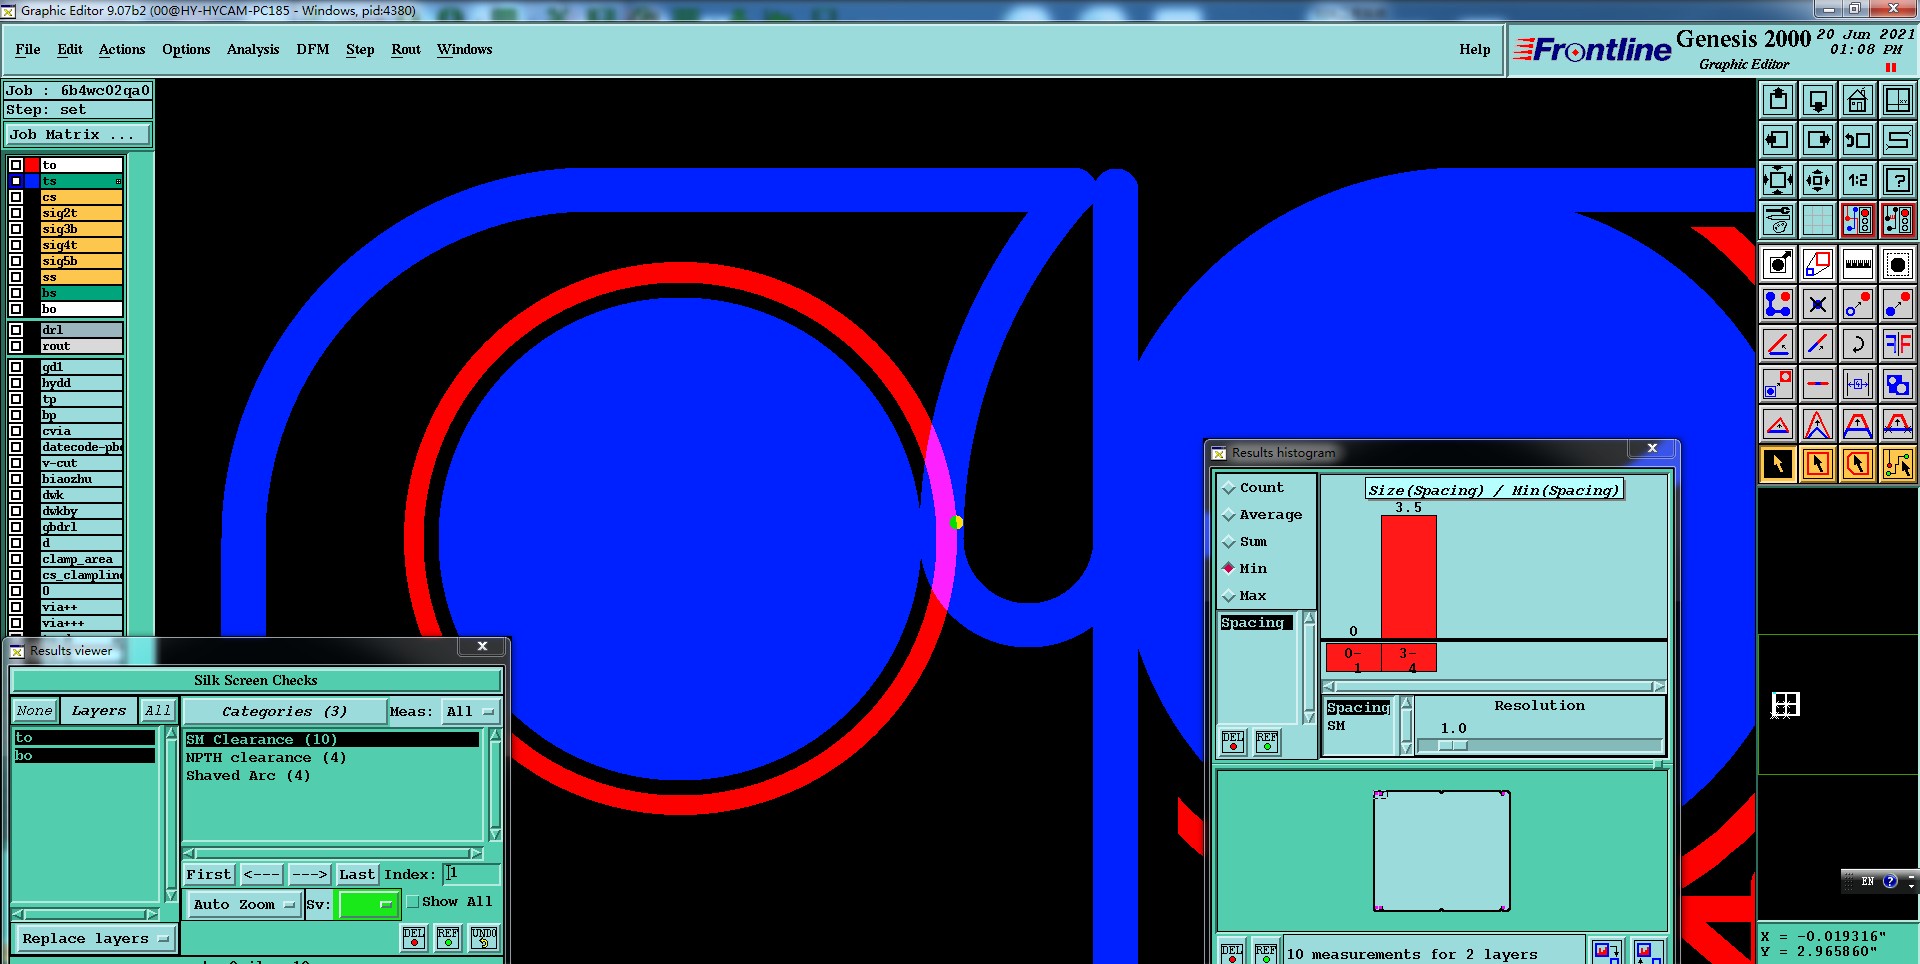Click the None layers button

[x=34, y=711]
